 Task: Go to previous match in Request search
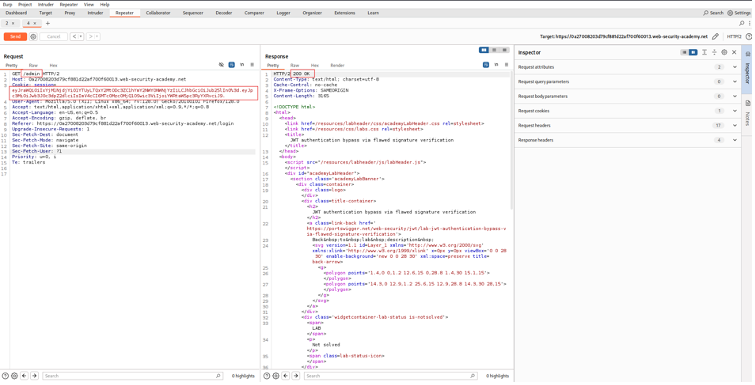coord(24,376)
